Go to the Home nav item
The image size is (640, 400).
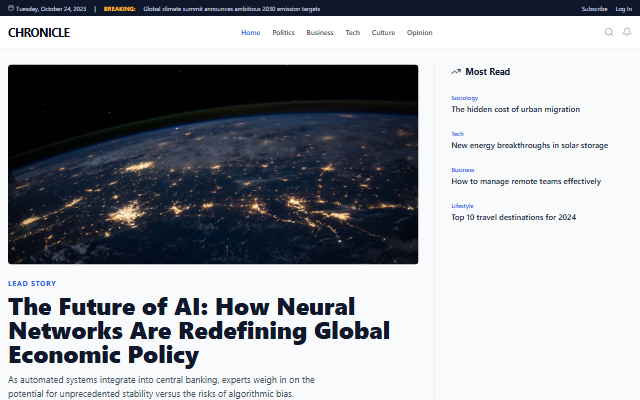[251, 33]
